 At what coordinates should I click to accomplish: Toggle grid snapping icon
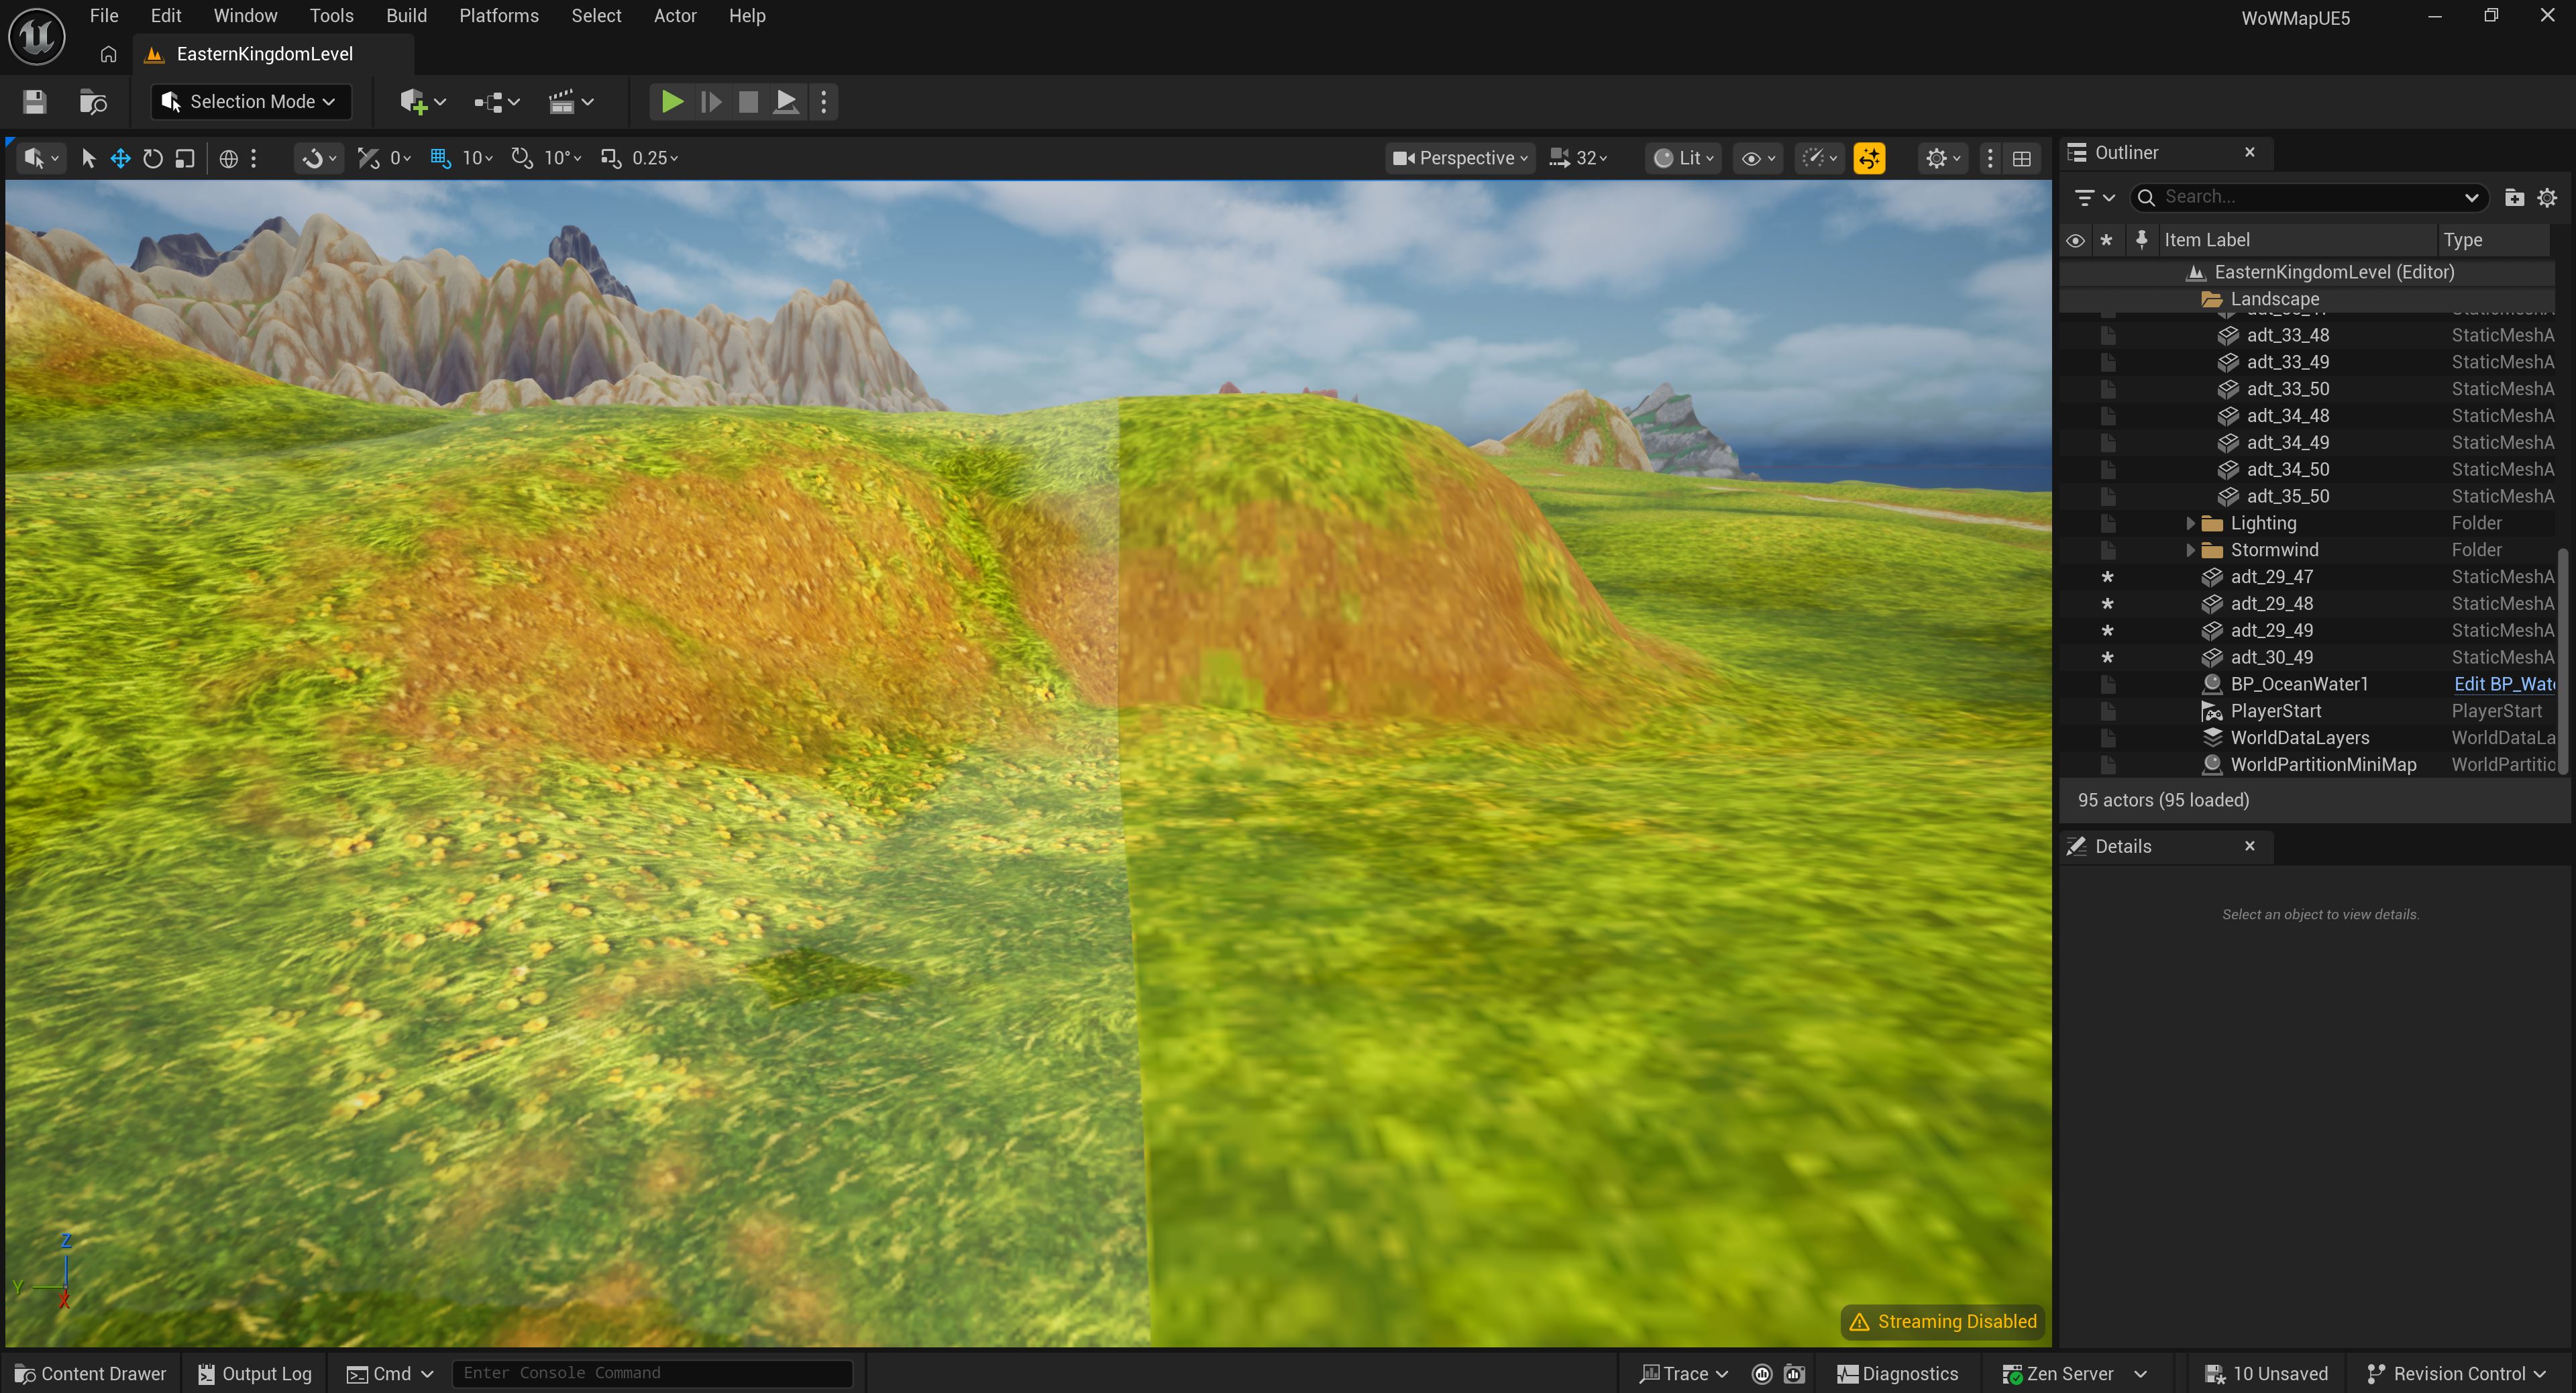[x=440, y=158]
